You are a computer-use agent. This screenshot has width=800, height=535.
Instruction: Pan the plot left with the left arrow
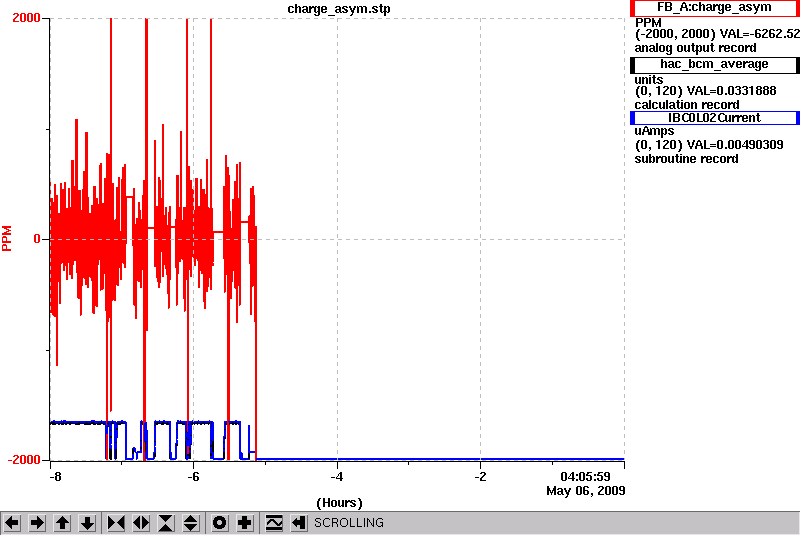point(12,523)
